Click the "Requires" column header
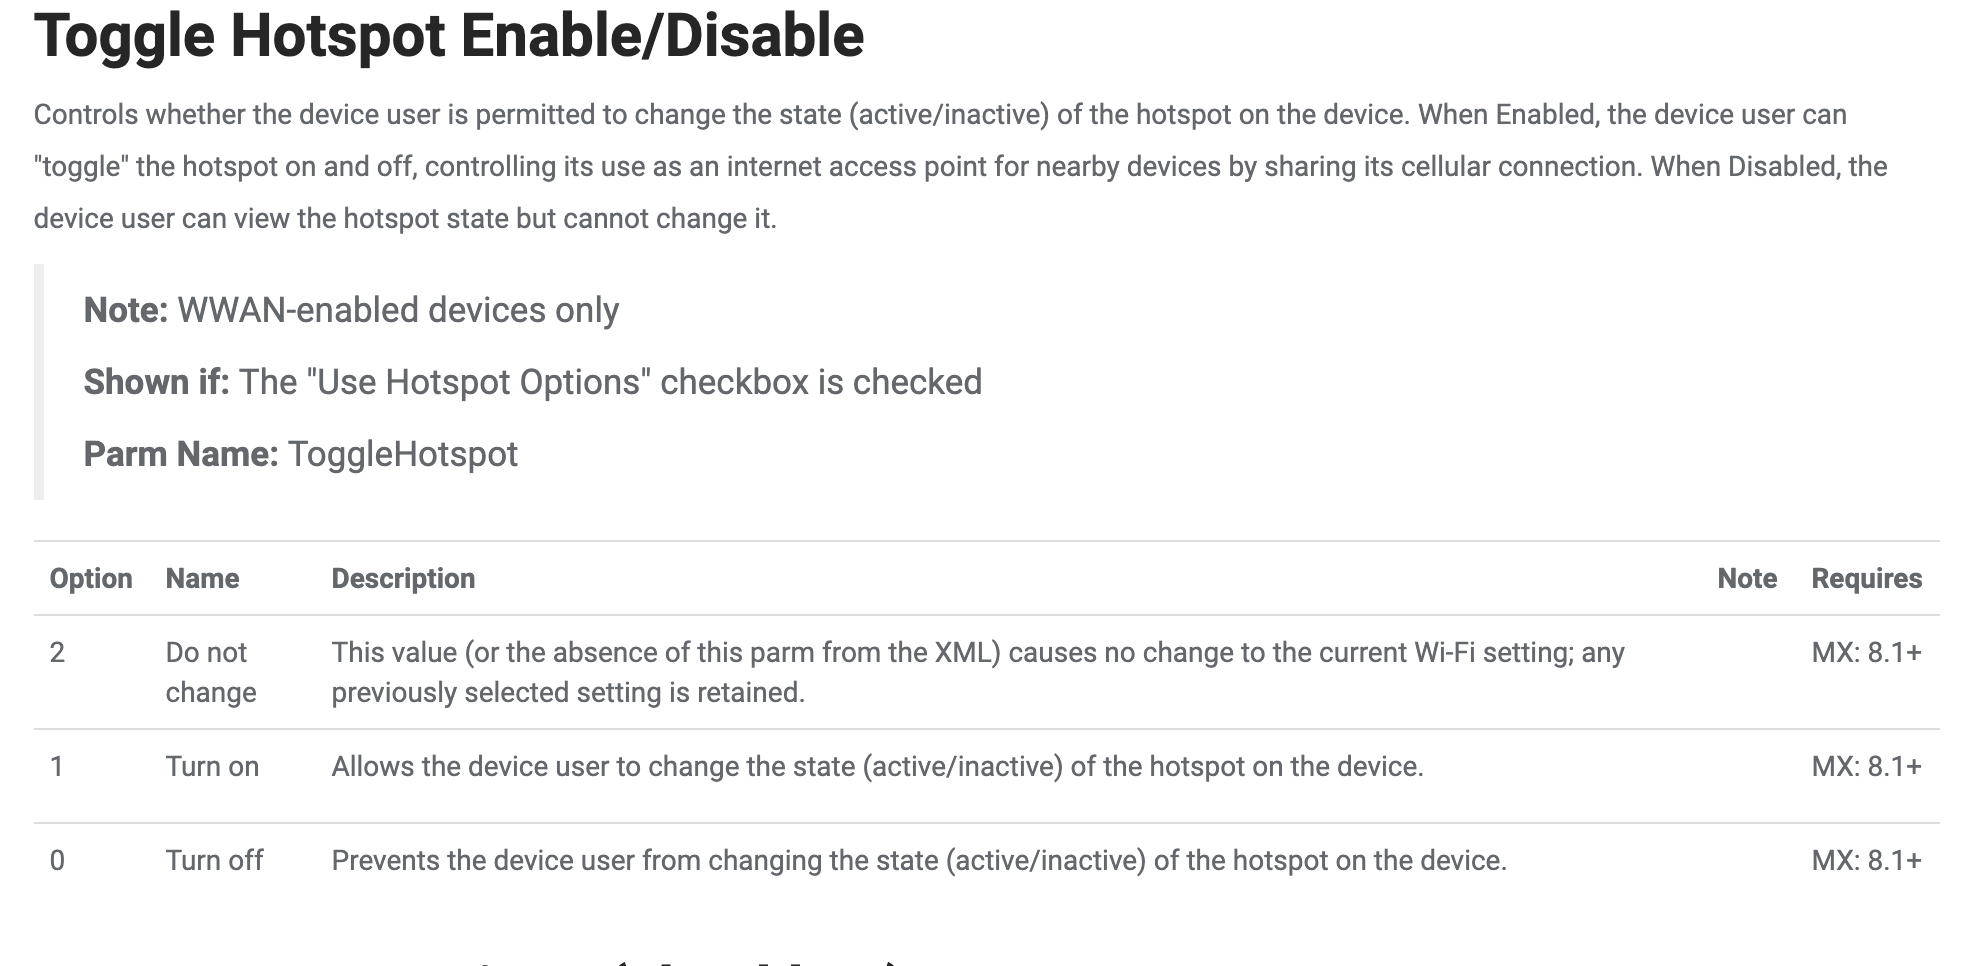1988x966 pixels. click(x=1866, y=578)
